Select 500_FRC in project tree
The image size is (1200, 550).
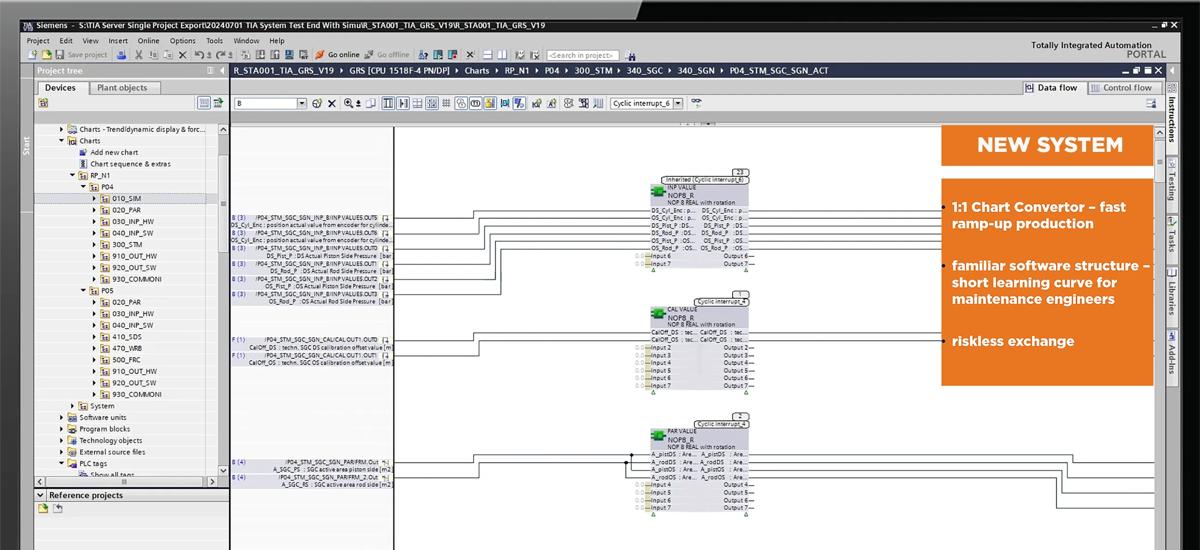(x=126, y=359)
